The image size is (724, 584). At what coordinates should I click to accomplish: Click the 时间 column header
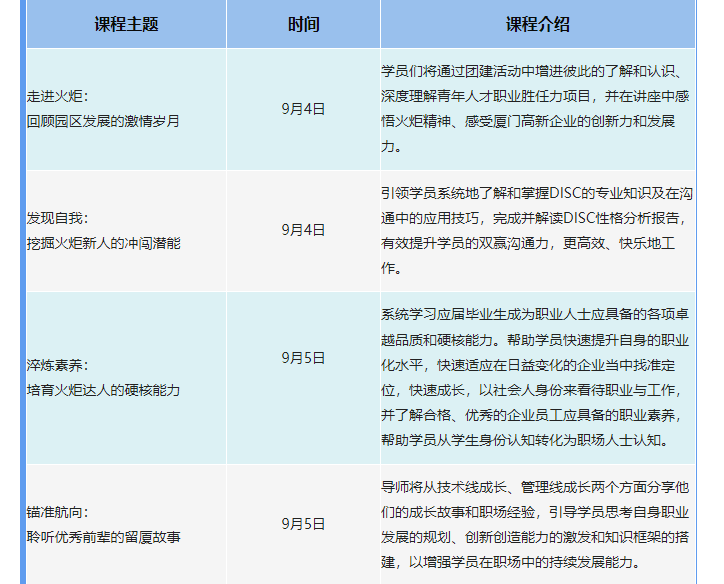pos(303,25)
